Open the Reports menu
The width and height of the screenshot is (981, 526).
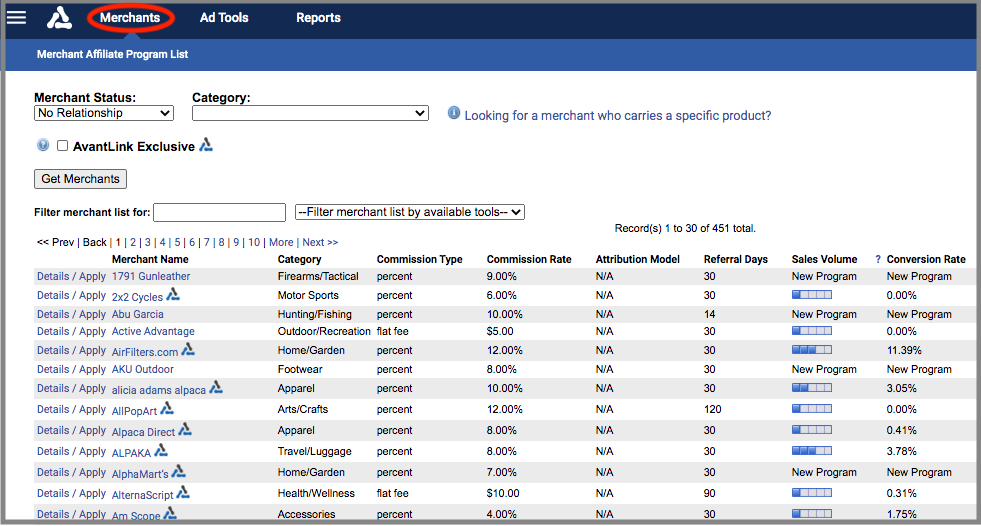318,18
